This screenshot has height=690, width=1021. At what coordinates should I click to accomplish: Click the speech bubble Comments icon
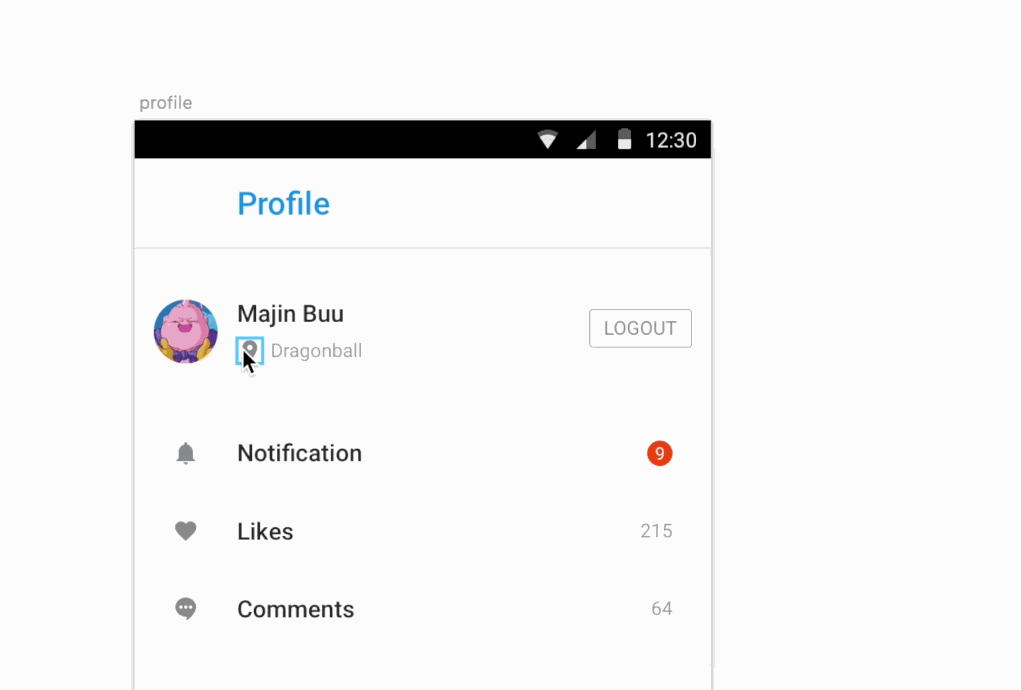click(x=186, y=608)
